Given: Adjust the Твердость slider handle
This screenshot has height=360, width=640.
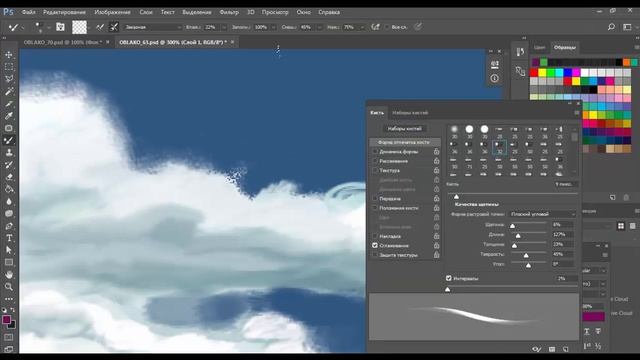Looking at the screenshot, I should (526, 256).
